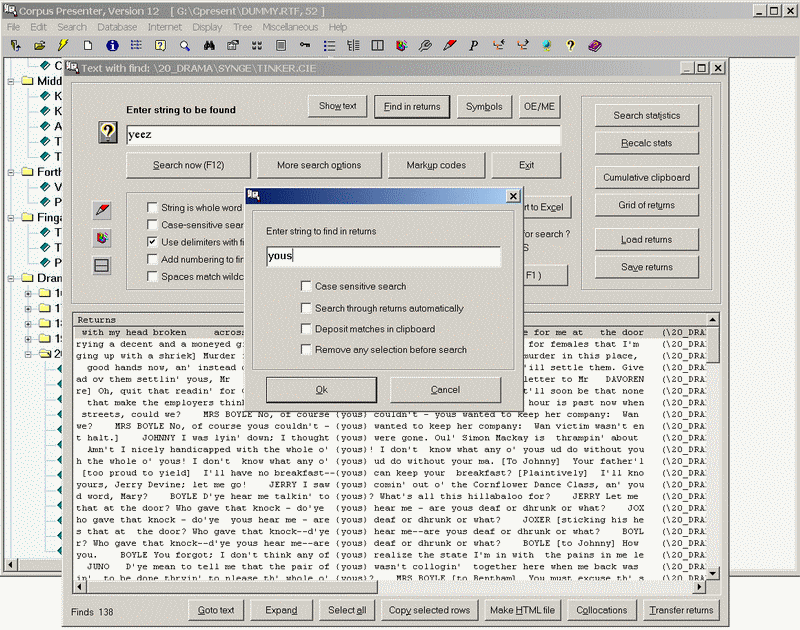Image resolution: width=800 pixels, height=630 pixels.
Task: Enable Case sensitive search checkbox in dialog
Action: click(307, 287)
